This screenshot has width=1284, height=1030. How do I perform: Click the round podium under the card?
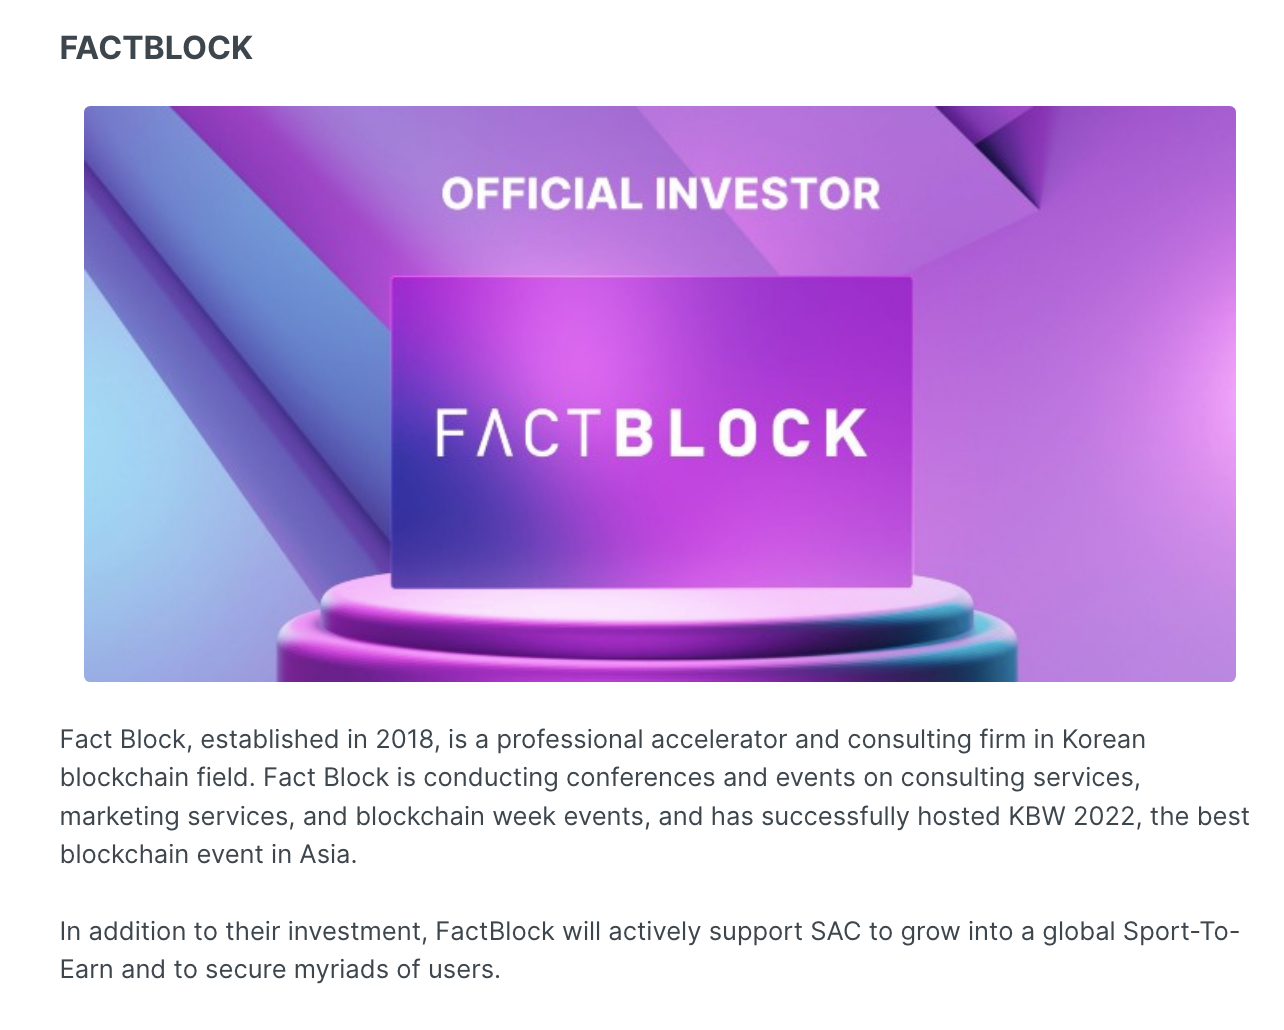click(x=647, y=625)
